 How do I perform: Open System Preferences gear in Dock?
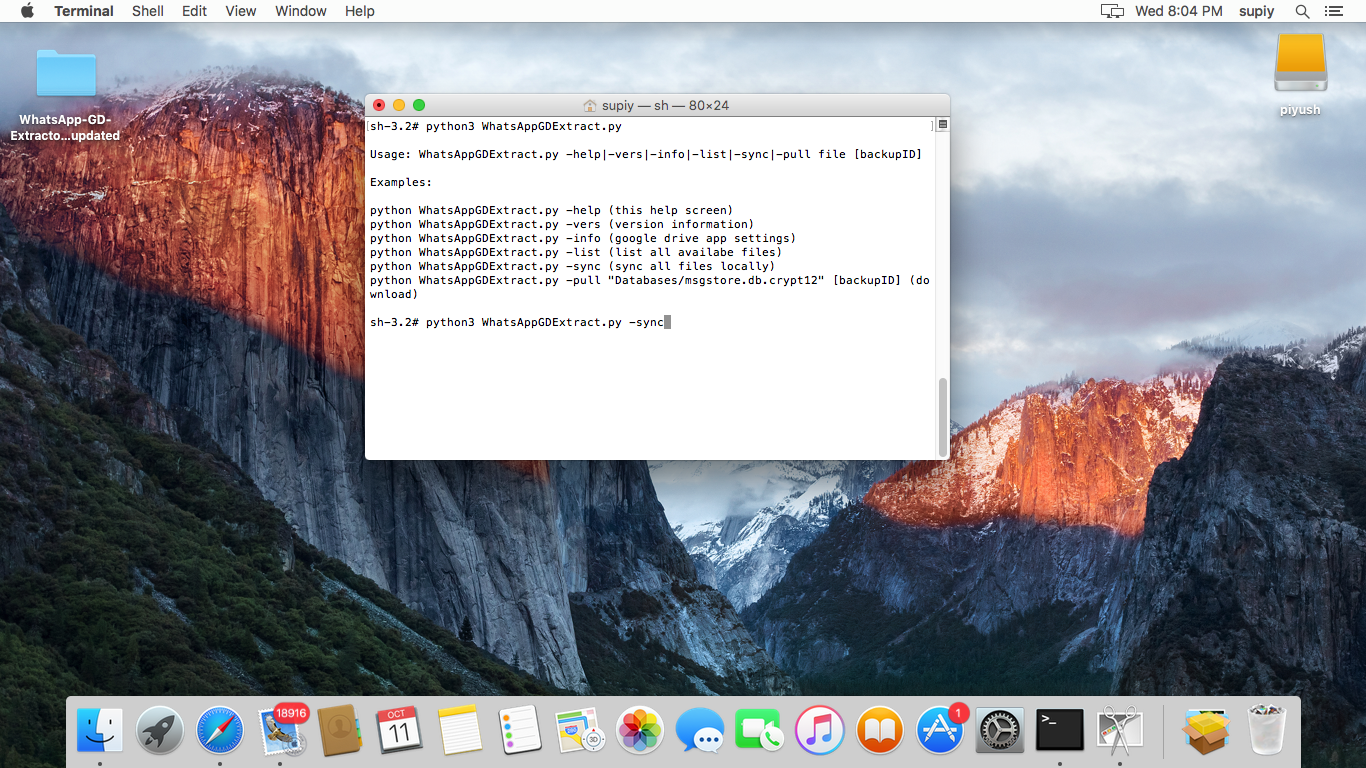pyautogui.click(x=1000, y=731)
